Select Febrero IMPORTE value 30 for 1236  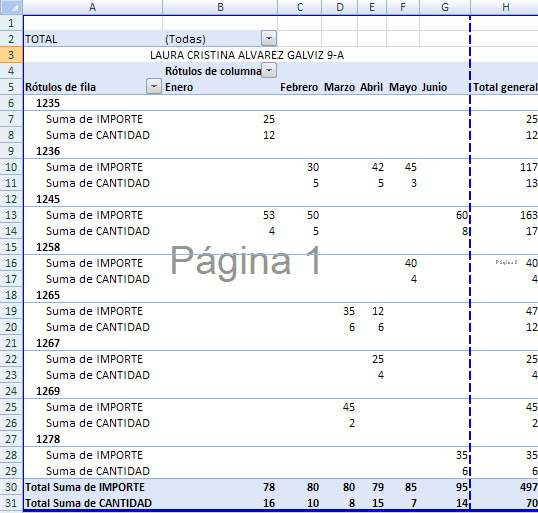coord(313,167)
